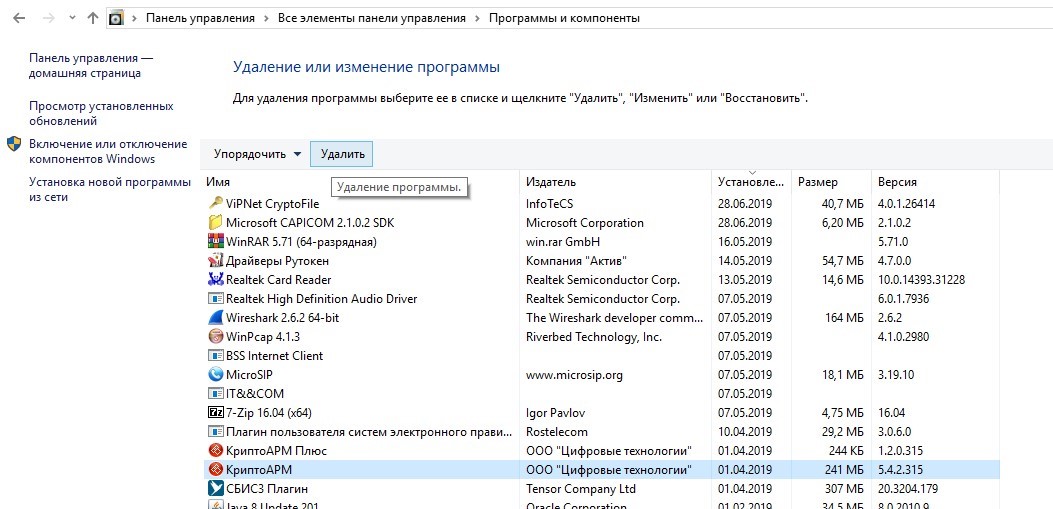Sort by the Размер column header
This screenshot has height=509, width=1053.
click(817, 182)
